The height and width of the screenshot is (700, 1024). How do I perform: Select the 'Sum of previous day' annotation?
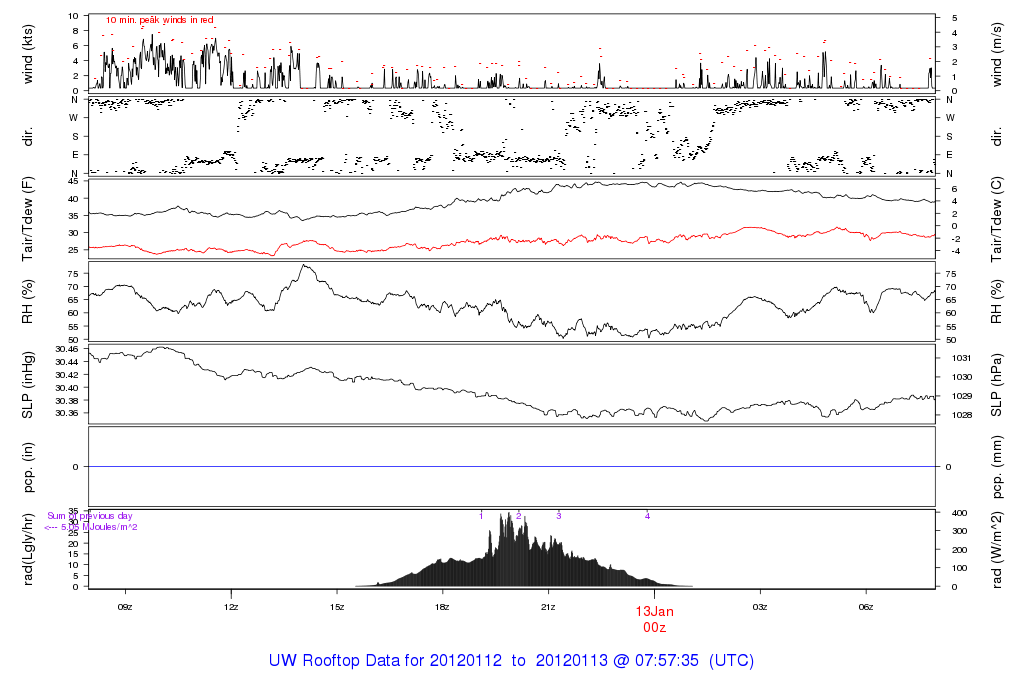tap(89, 516)
